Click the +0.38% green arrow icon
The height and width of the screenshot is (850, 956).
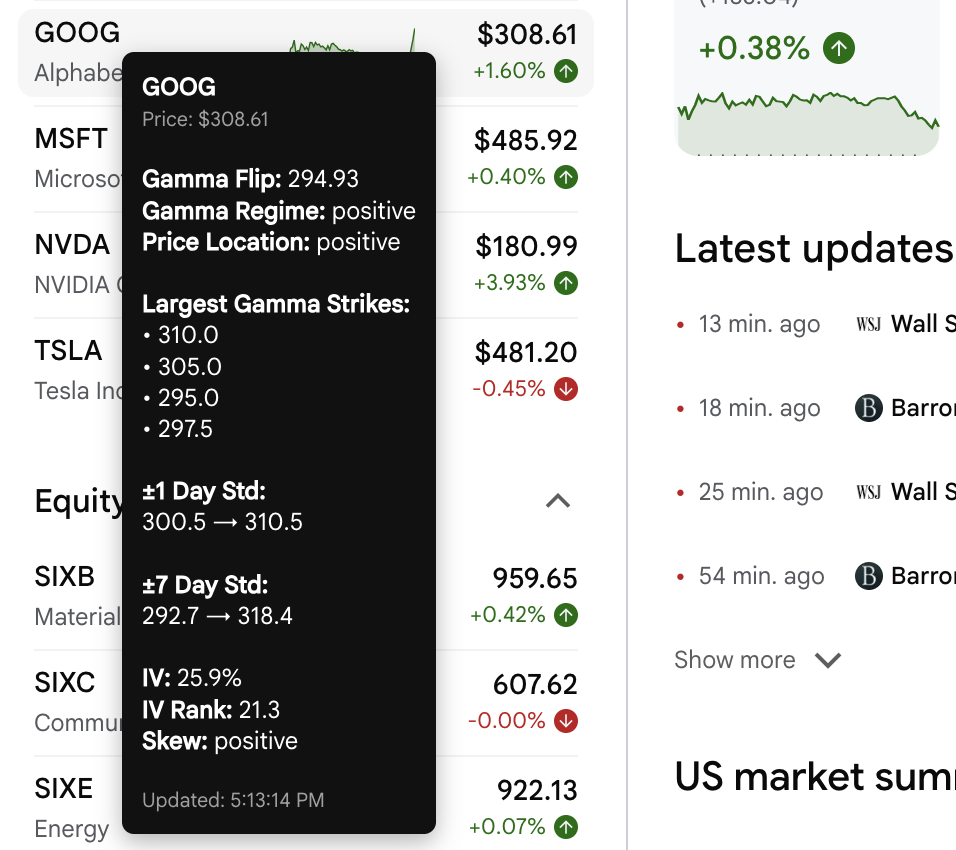point(839,48)
